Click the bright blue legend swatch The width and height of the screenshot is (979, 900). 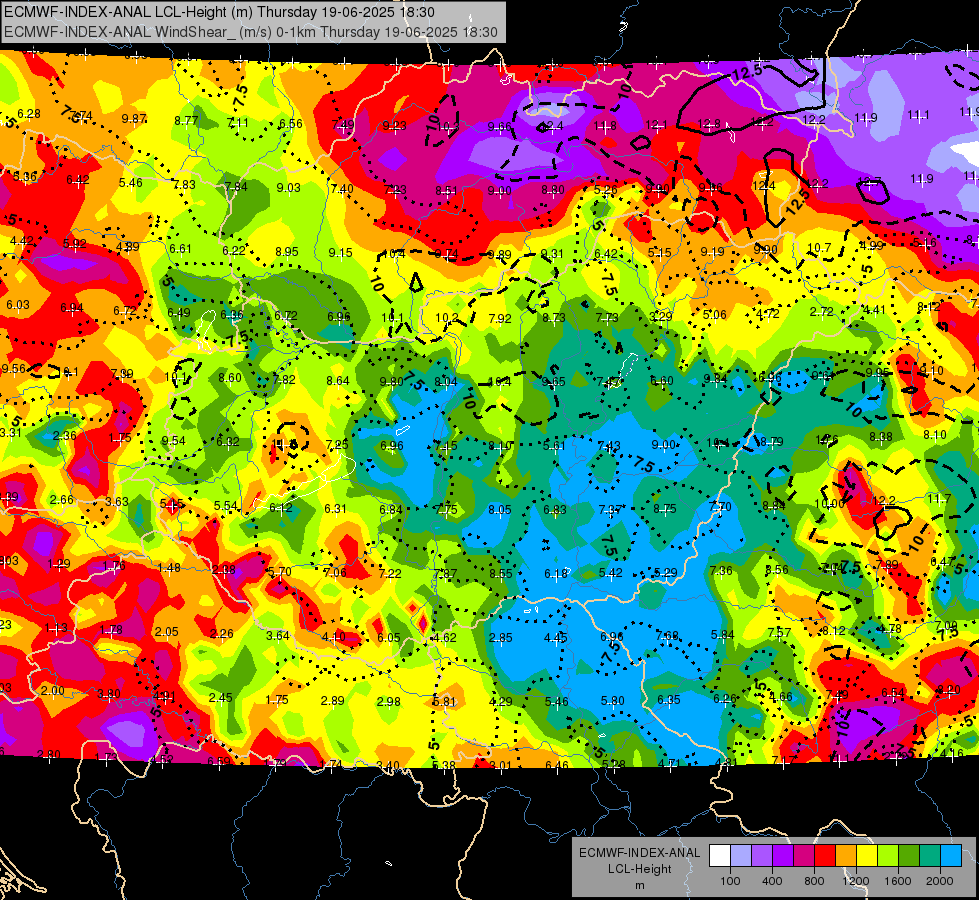[x=951, y=856]
